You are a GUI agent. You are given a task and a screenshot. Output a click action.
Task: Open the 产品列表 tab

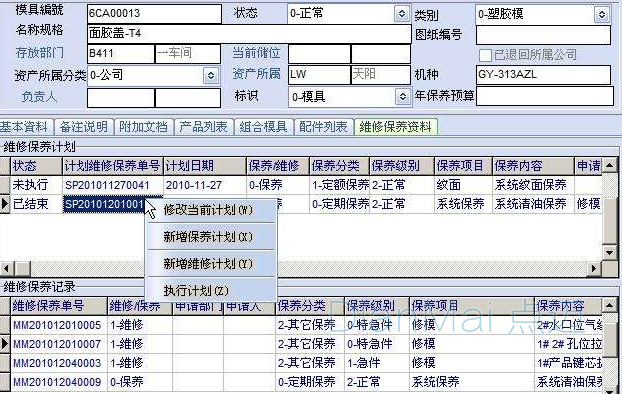point(203,127)
